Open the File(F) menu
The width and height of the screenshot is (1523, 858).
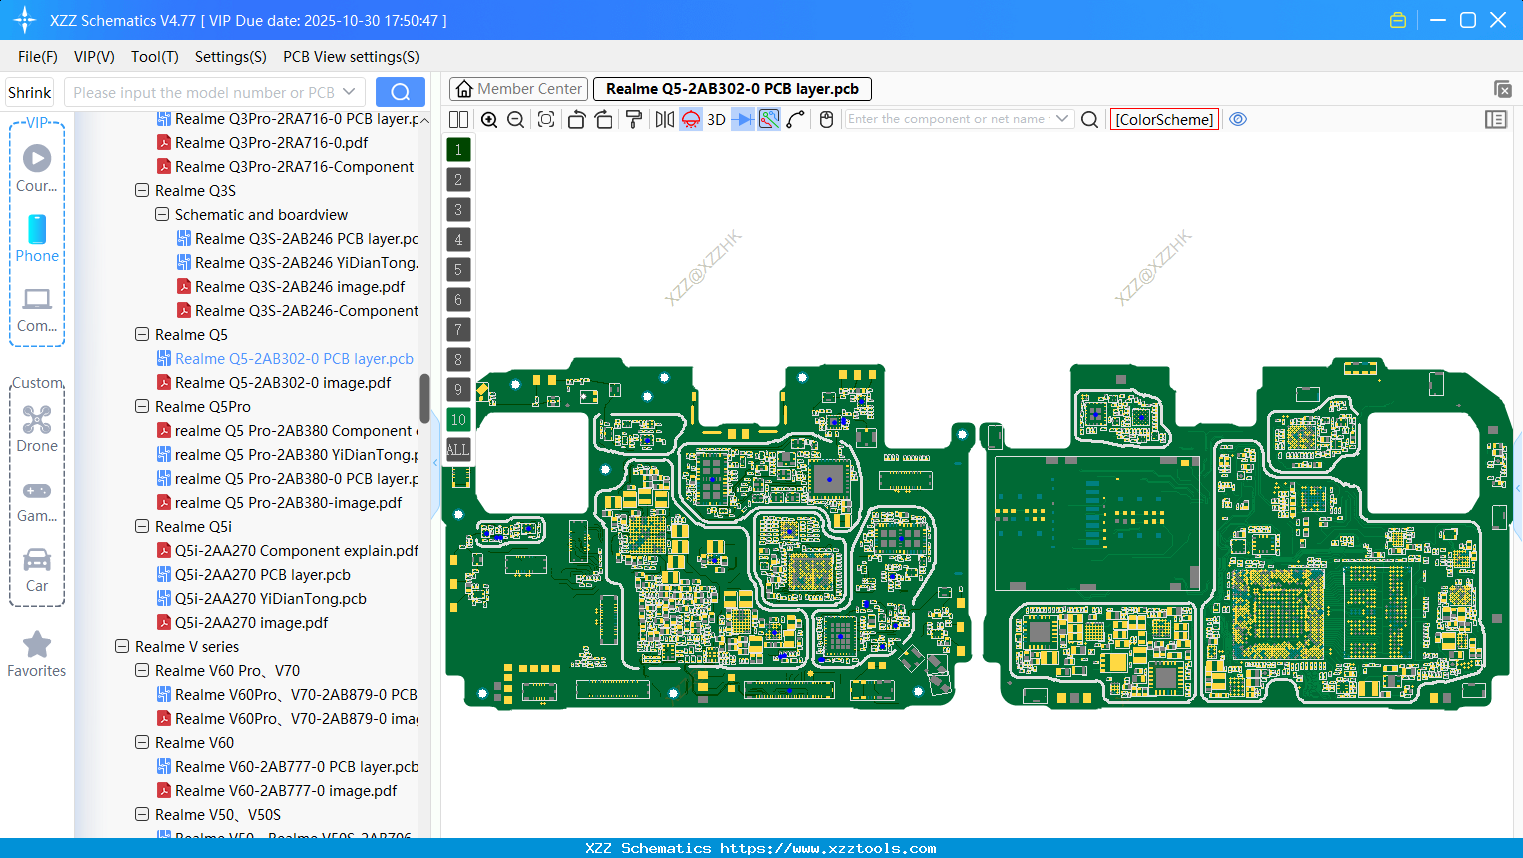38,57
